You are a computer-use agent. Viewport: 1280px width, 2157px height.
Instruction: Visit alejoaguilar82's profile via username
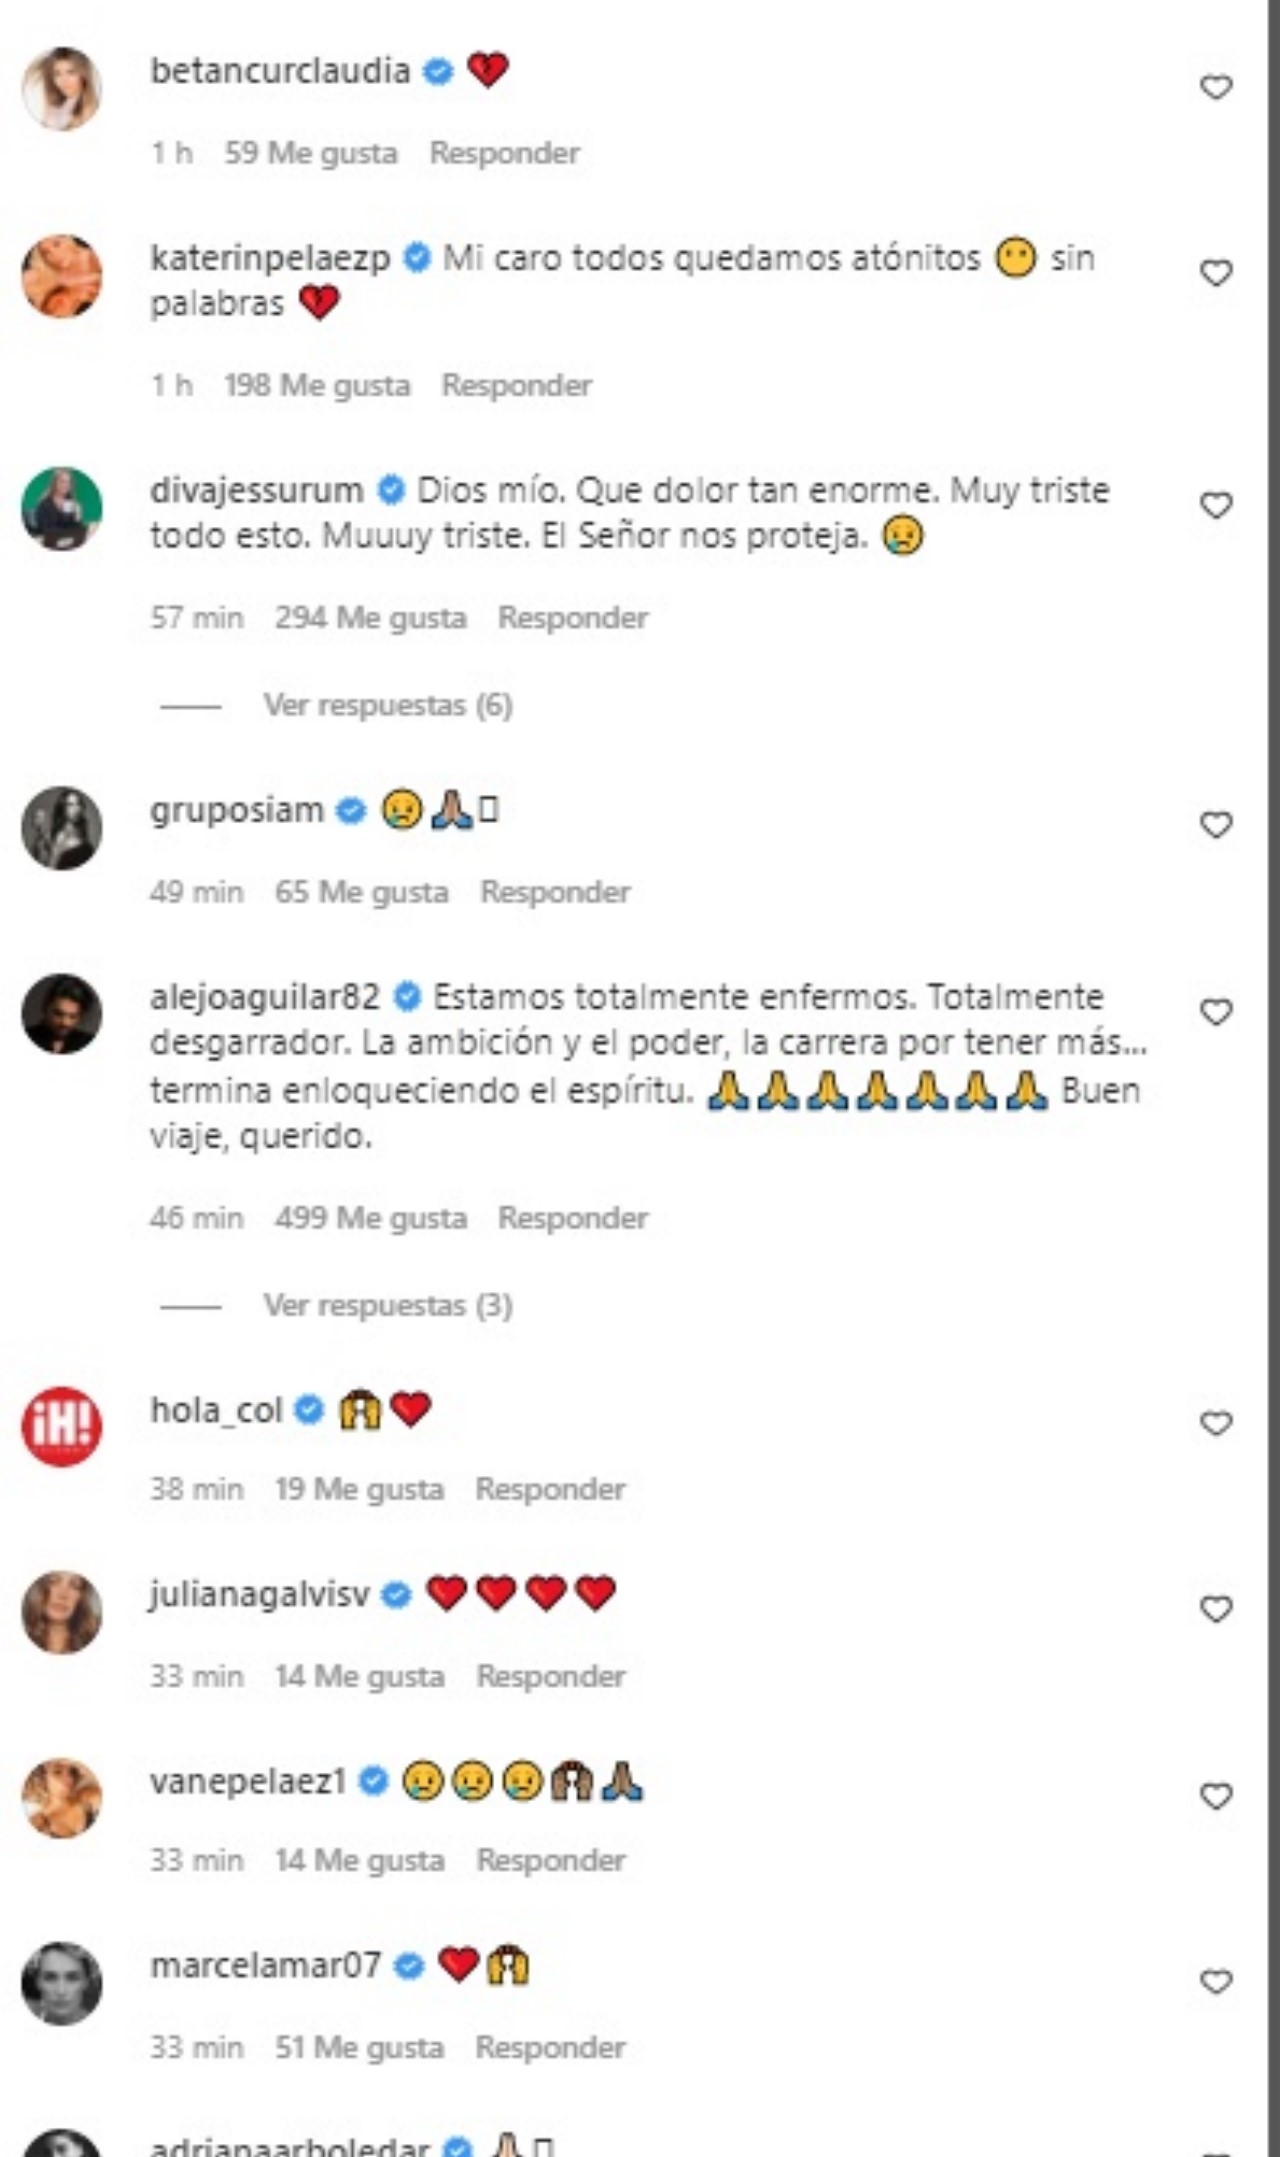point(265,997)
